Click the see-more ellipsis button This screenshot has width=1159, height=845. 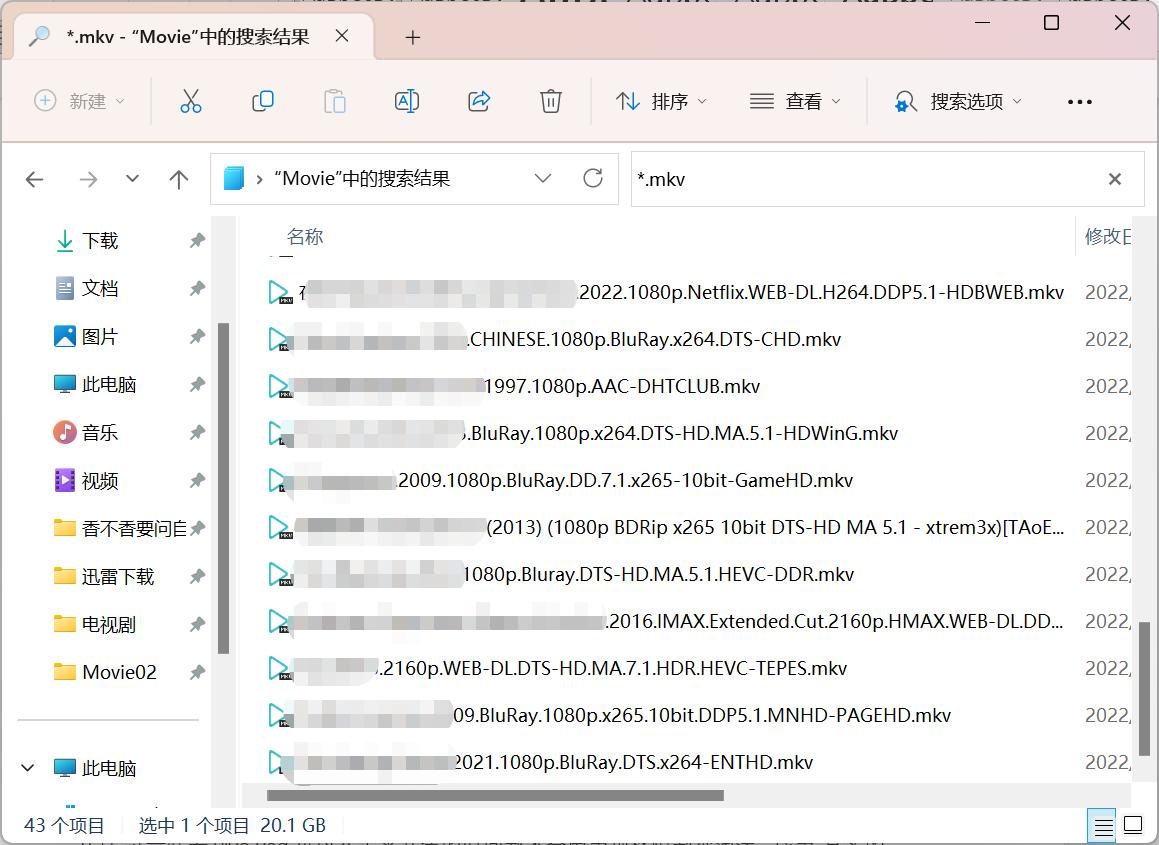[1079, 100]
